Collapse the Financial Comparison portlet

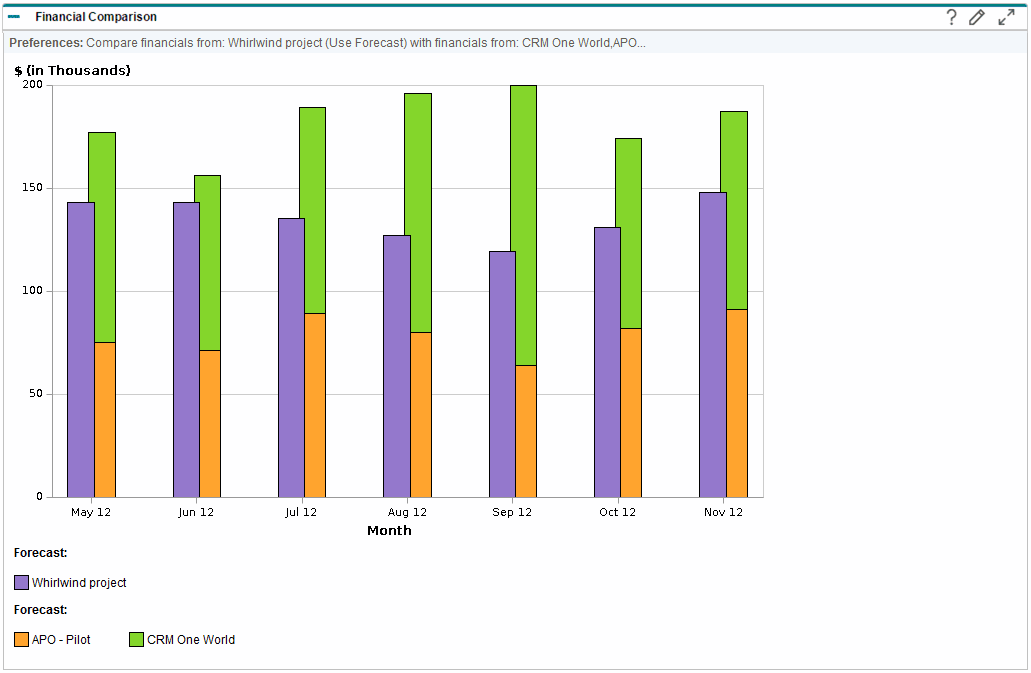click(14, 17)
